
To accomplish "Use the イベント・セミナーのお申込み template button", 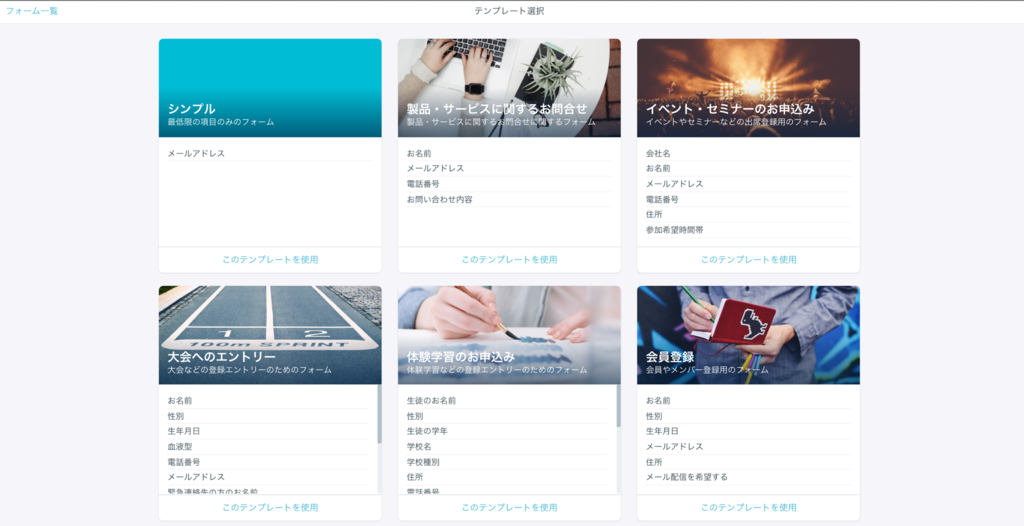I will pyautogui.click(x=748, y=259).
